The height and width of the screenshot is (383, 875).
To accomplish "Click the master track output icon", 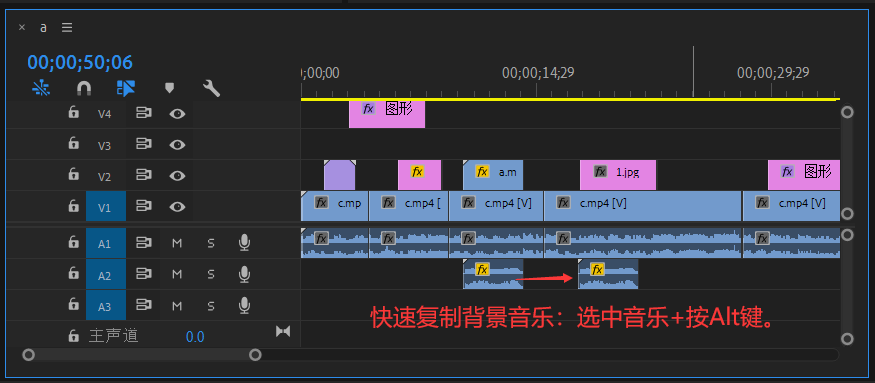I will pyautogui.click(x=283, y=332).
